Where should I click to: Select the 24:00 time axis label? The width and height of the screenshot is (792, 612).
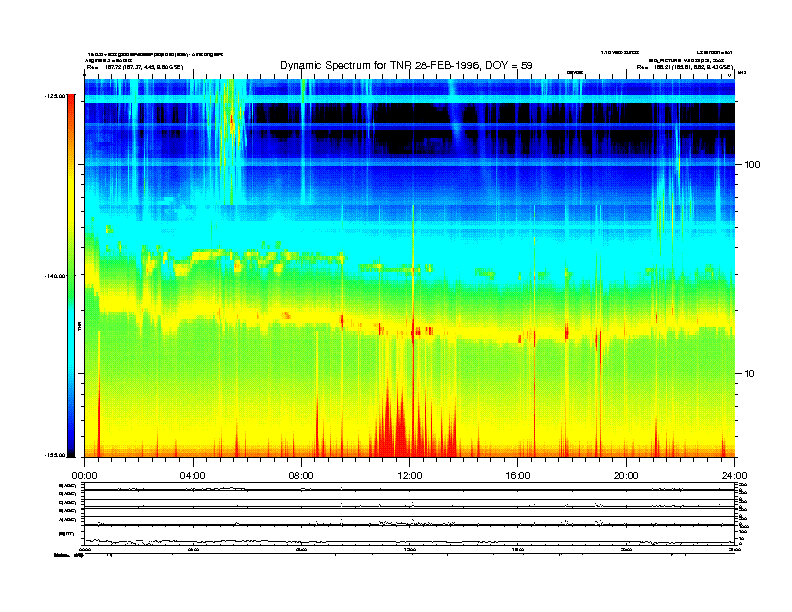(734, 476)
